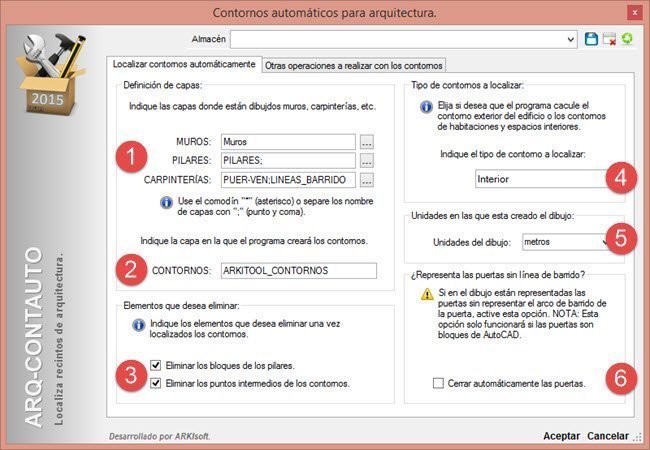Switch to Otras operaciones a realizar tab

[354, 65]
